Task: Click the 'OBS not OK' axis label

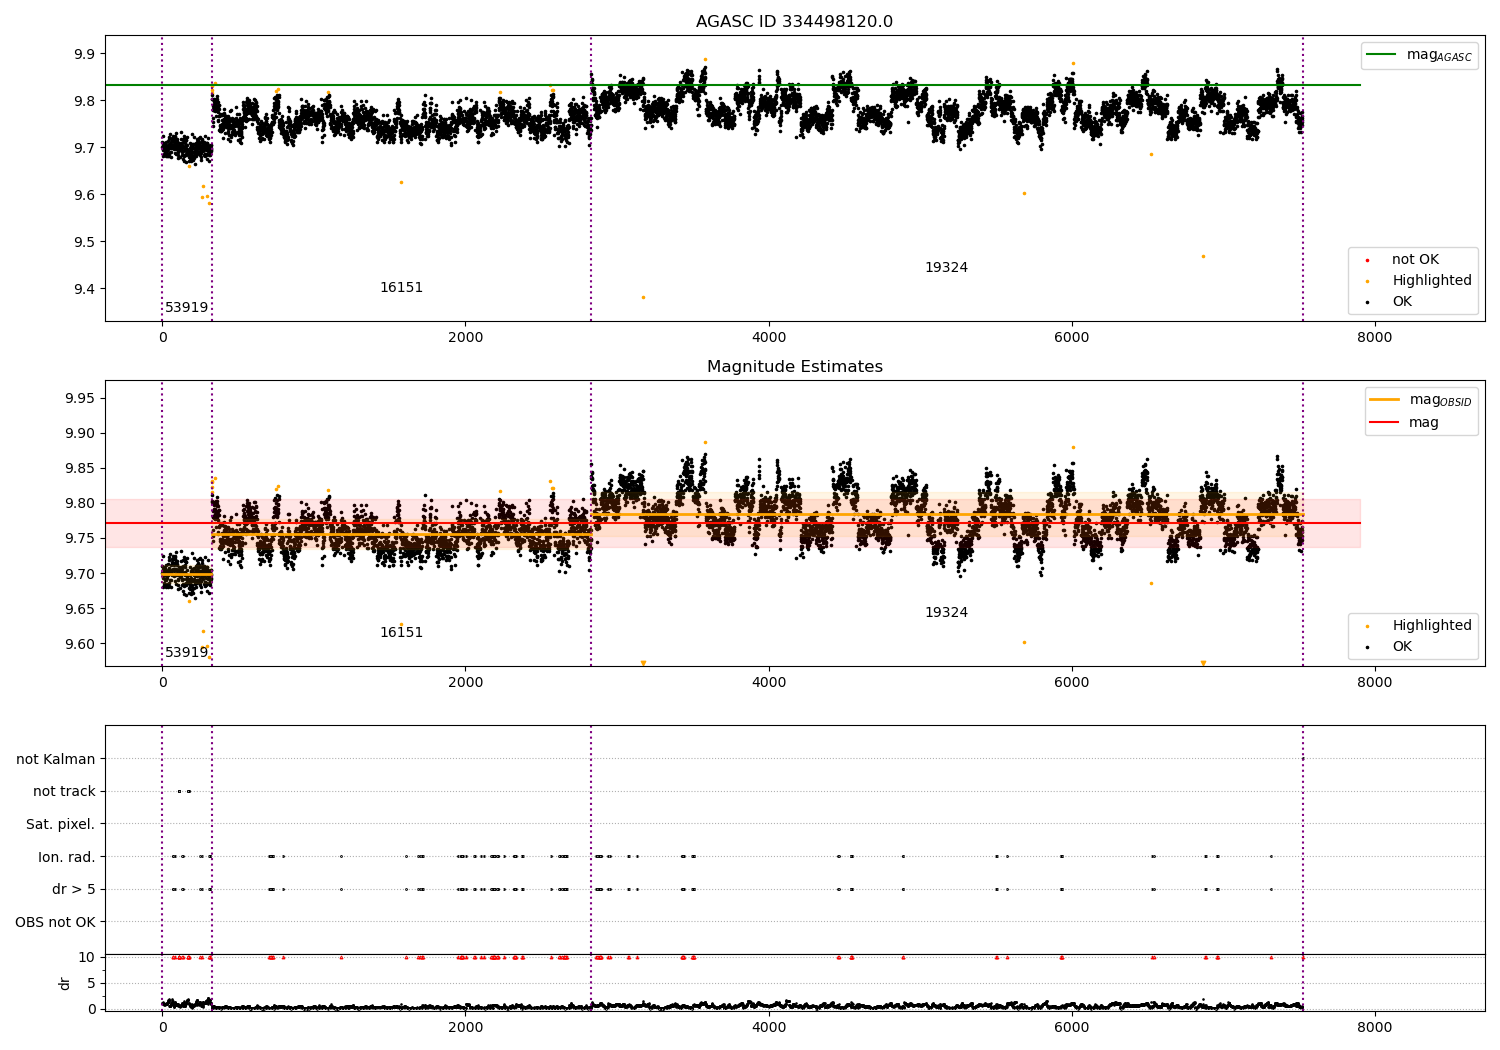Action: click(x=55, y=922)
